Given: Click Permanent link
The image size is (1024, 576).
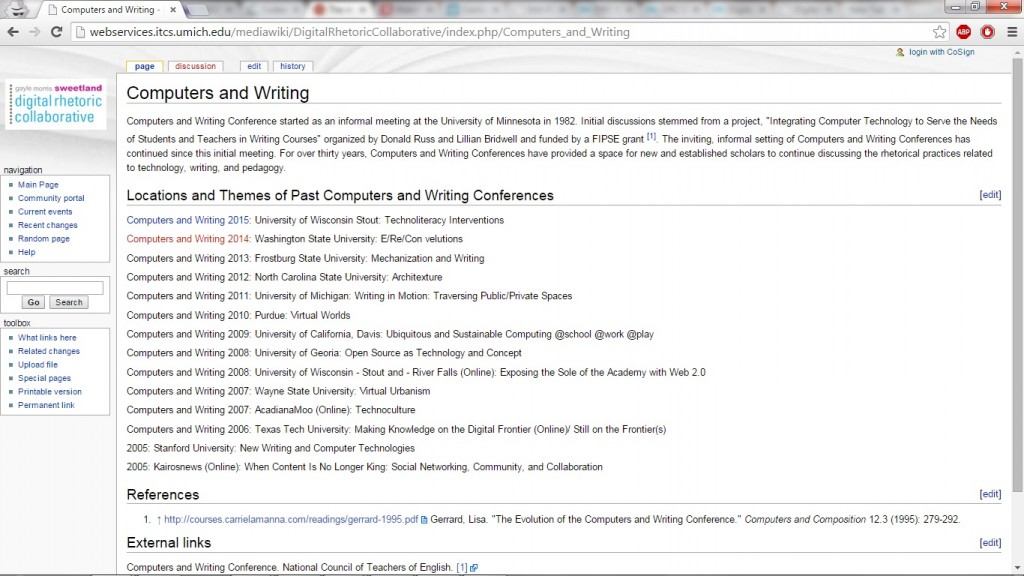Looking at the screenshot, I should 46,406.
